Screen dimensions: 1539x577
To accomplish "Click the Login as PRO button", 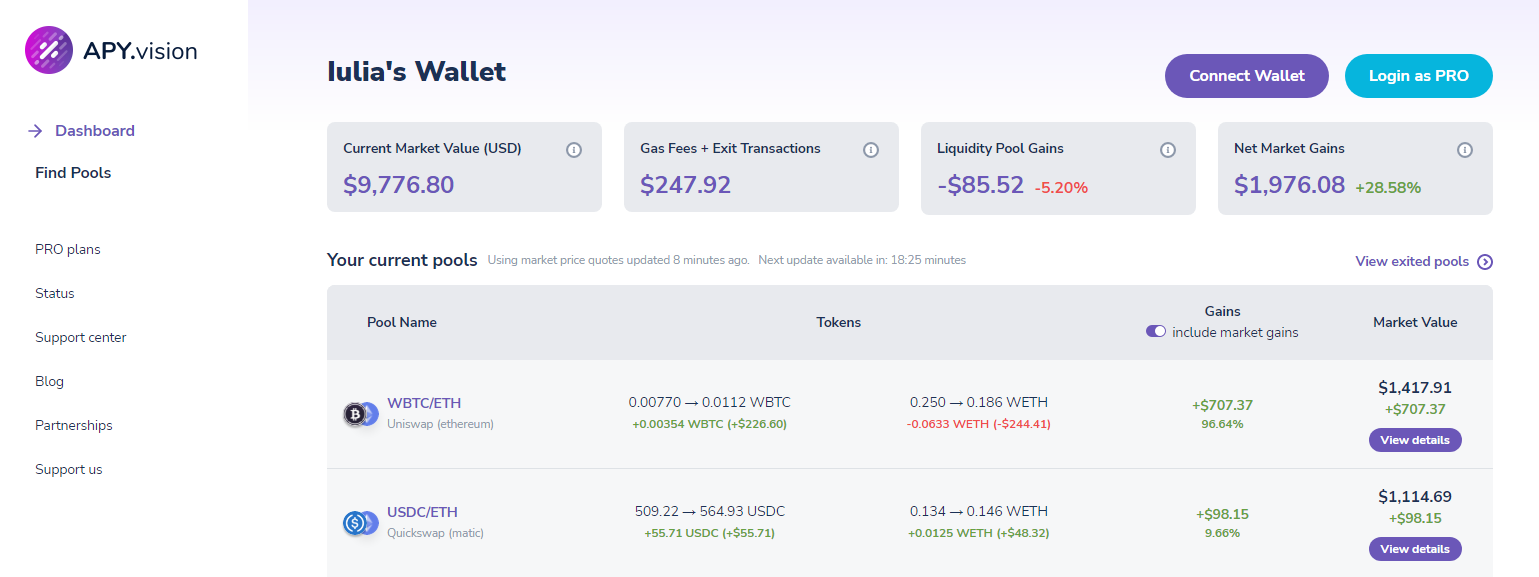I will click(1418, 76).
